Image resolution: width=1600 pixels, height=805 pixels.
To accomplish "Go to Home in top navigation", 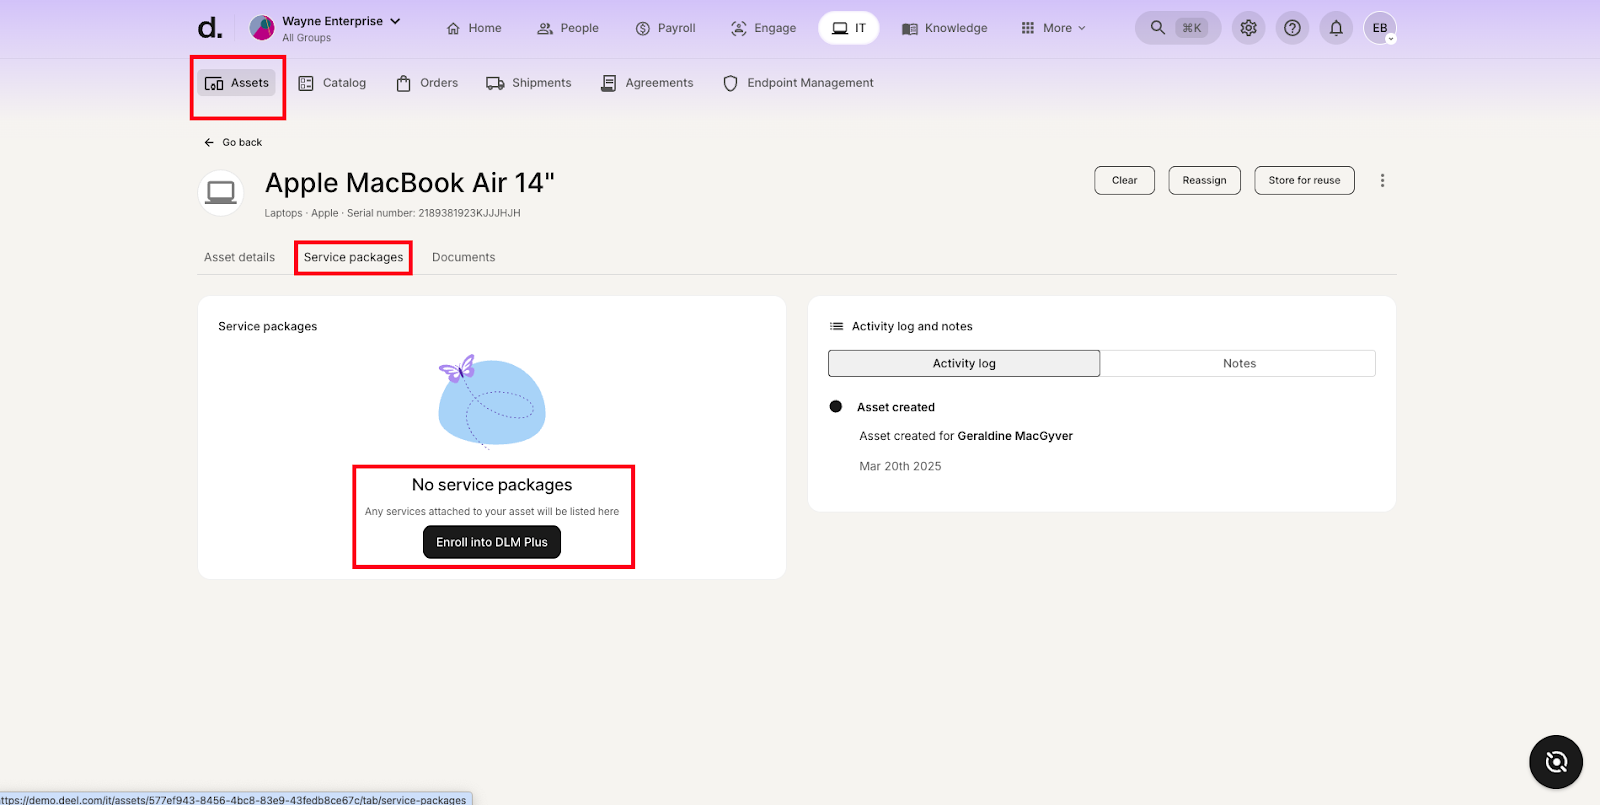I will tap(474, 28).
